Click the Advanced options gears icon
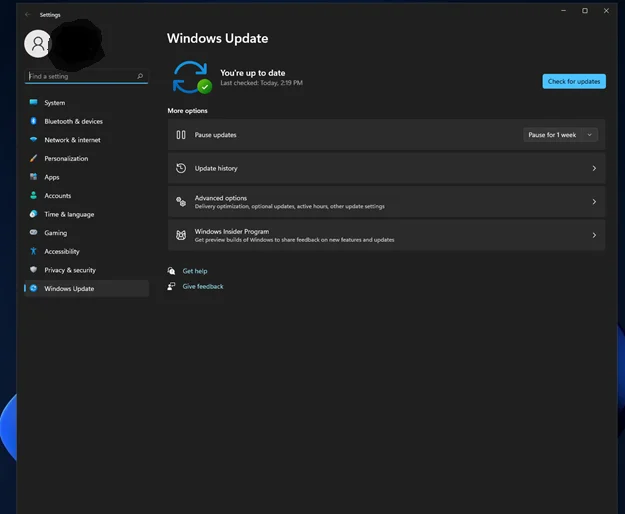Viewport: 625px width, 514px height. (181, 202)
